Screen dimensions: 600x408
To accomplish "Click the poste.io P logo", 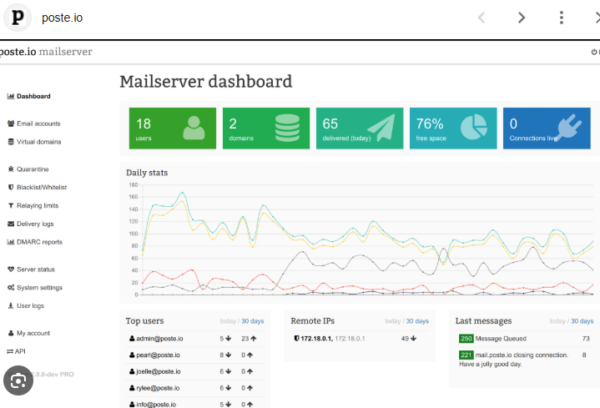I will point(17,18).
